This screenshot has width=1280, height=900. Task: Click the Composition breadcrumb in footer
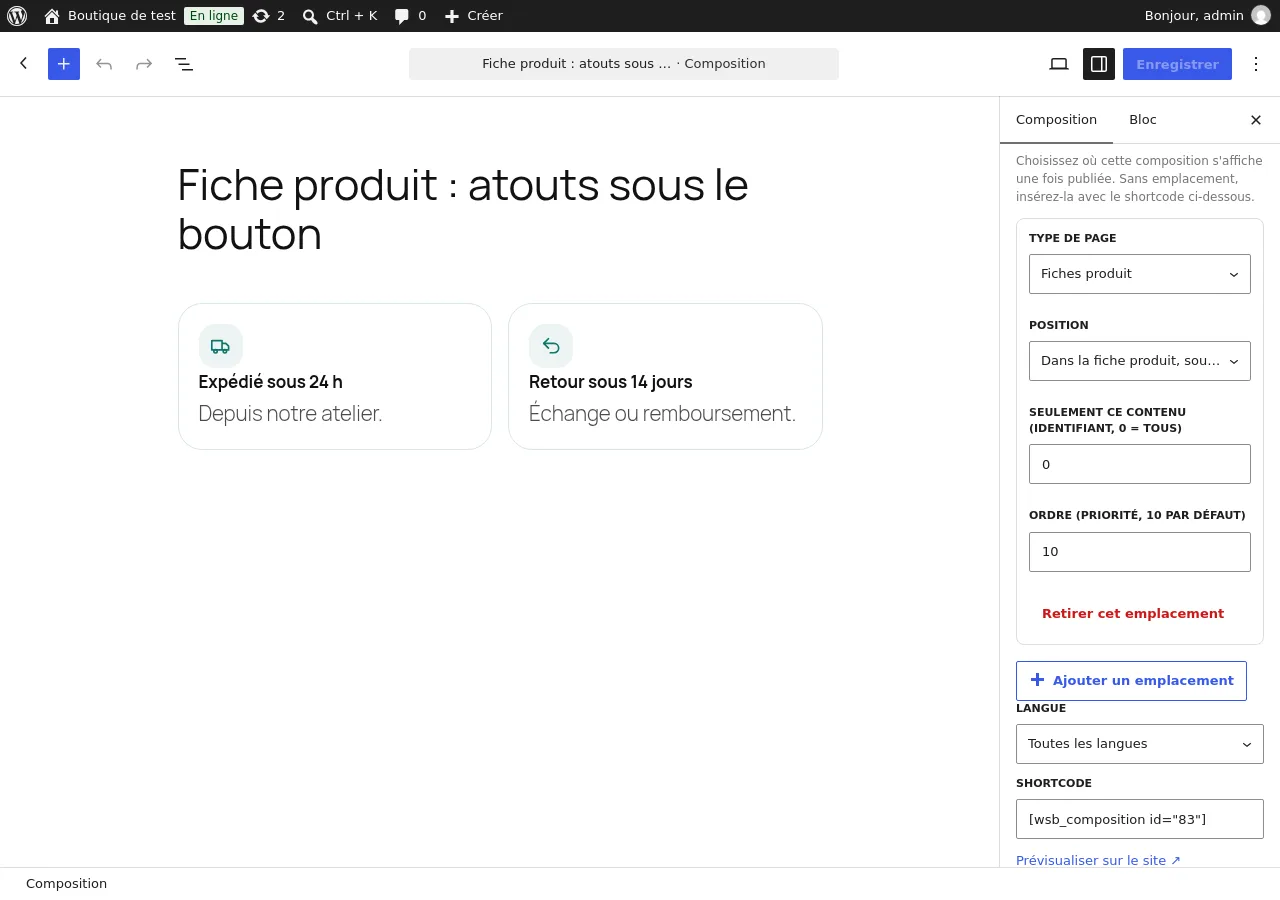[66, 884]
